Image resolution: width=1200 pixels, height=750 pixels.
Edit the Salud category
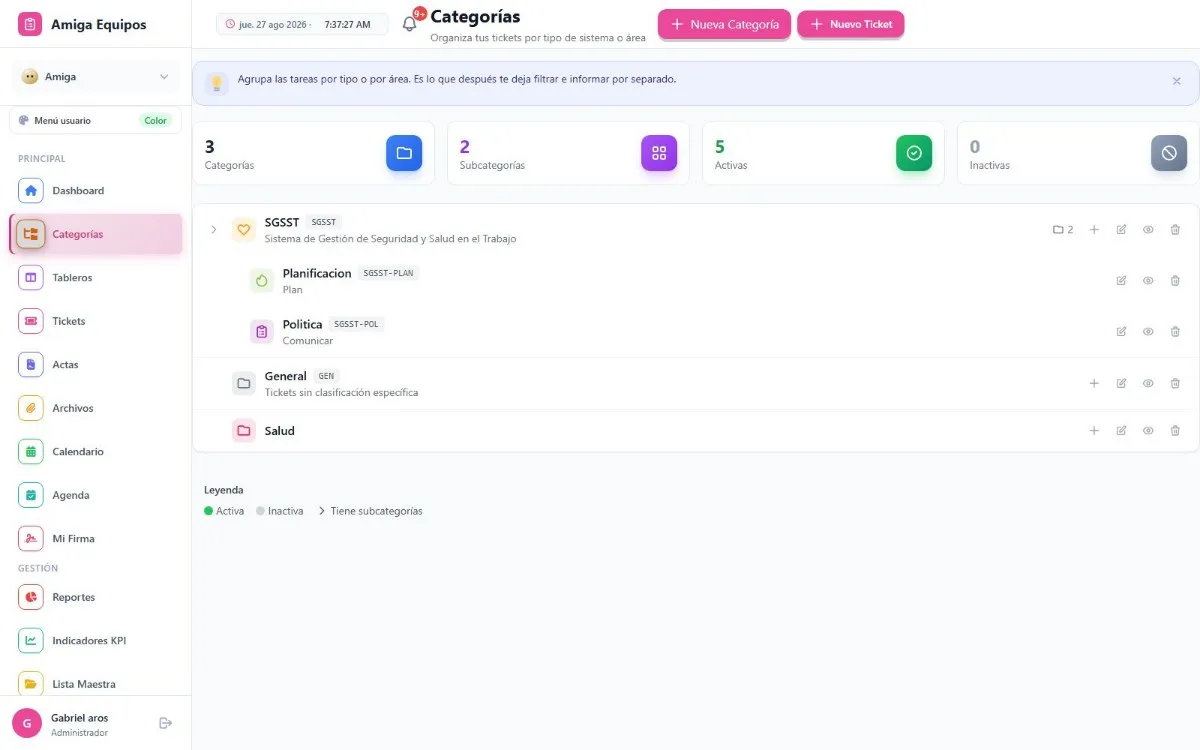coord(1121,431)
